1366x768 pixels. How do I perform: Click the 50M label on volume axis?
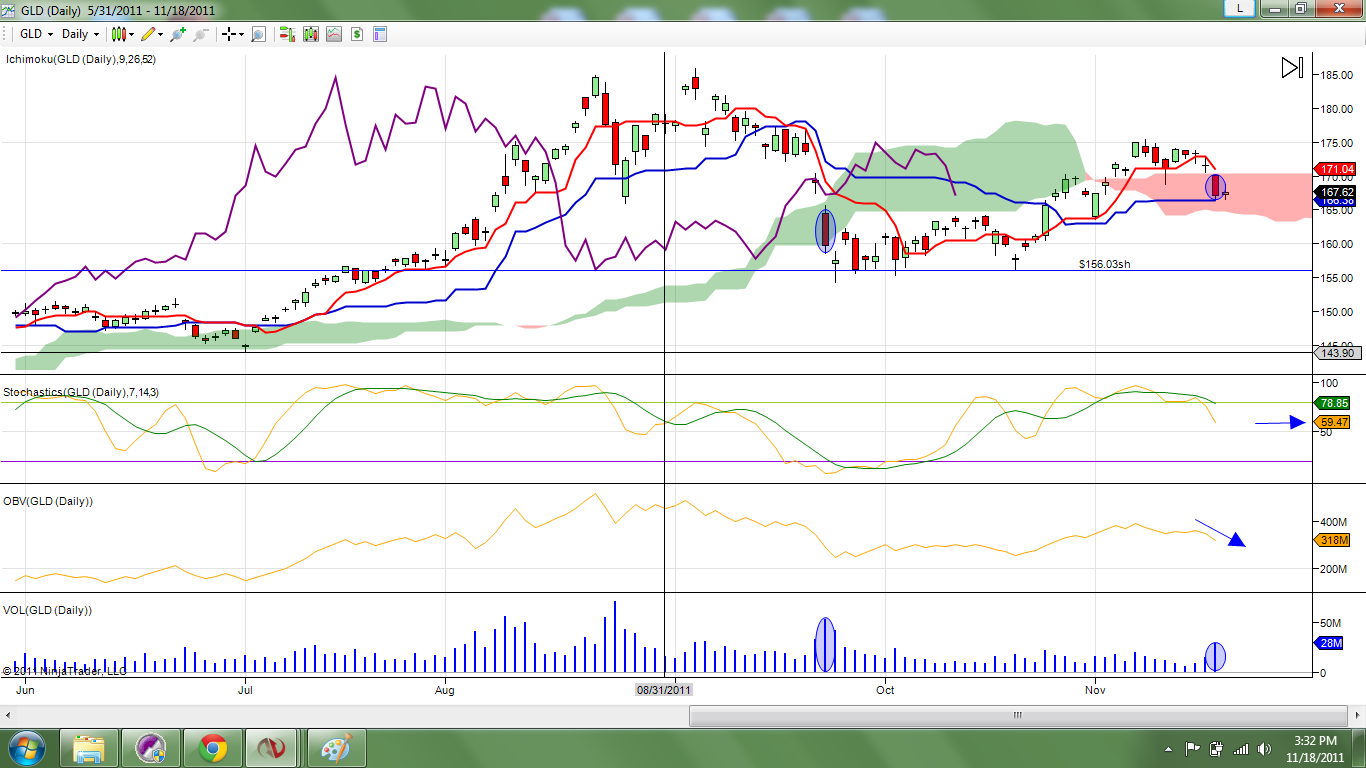point(1331,623)
